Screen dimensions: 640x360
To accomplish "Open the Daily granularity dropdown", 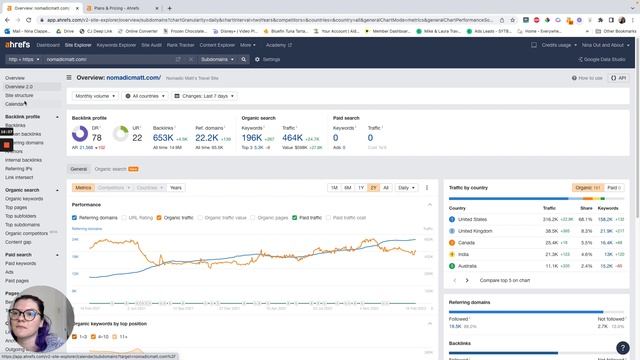I will pos(406,188).
